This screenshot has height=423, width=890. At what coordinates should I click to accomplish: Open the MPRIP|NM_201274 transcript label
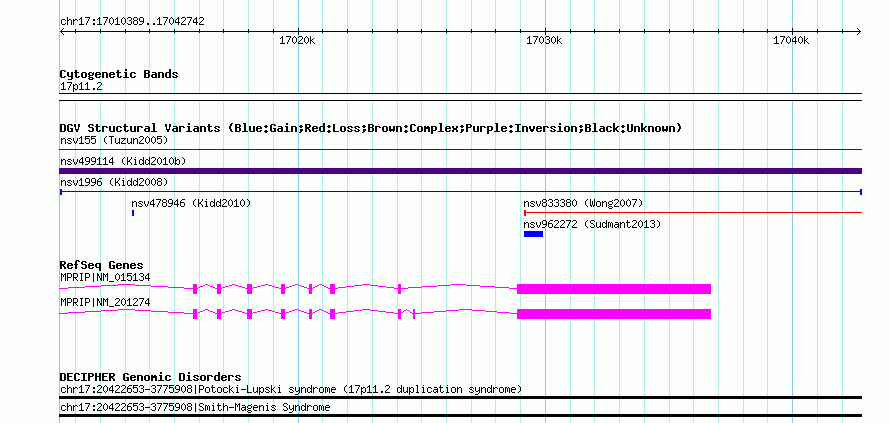pyautogui.click(x=105, y=303)
